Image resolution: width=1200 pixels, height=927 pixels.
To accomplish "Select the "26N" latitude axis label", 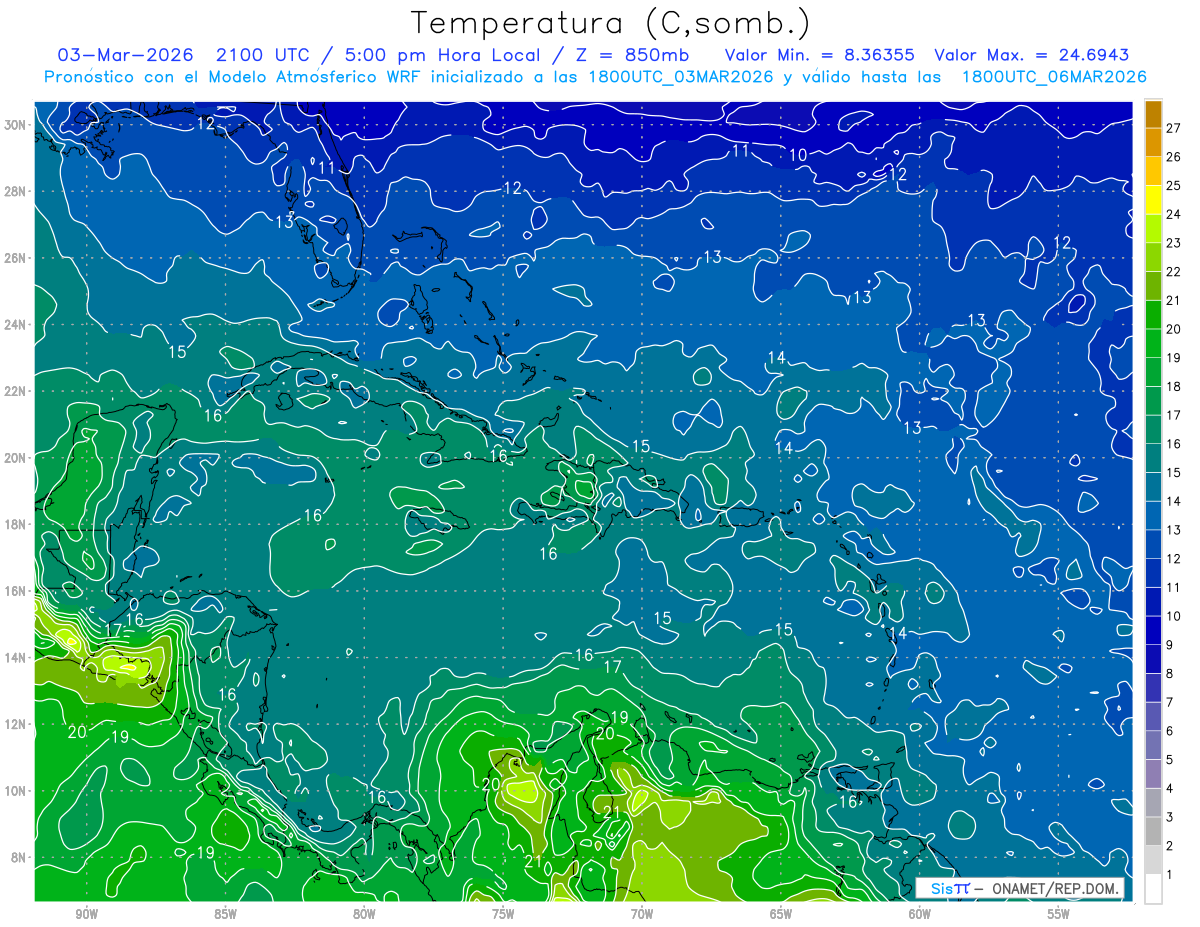I will 16,258.
